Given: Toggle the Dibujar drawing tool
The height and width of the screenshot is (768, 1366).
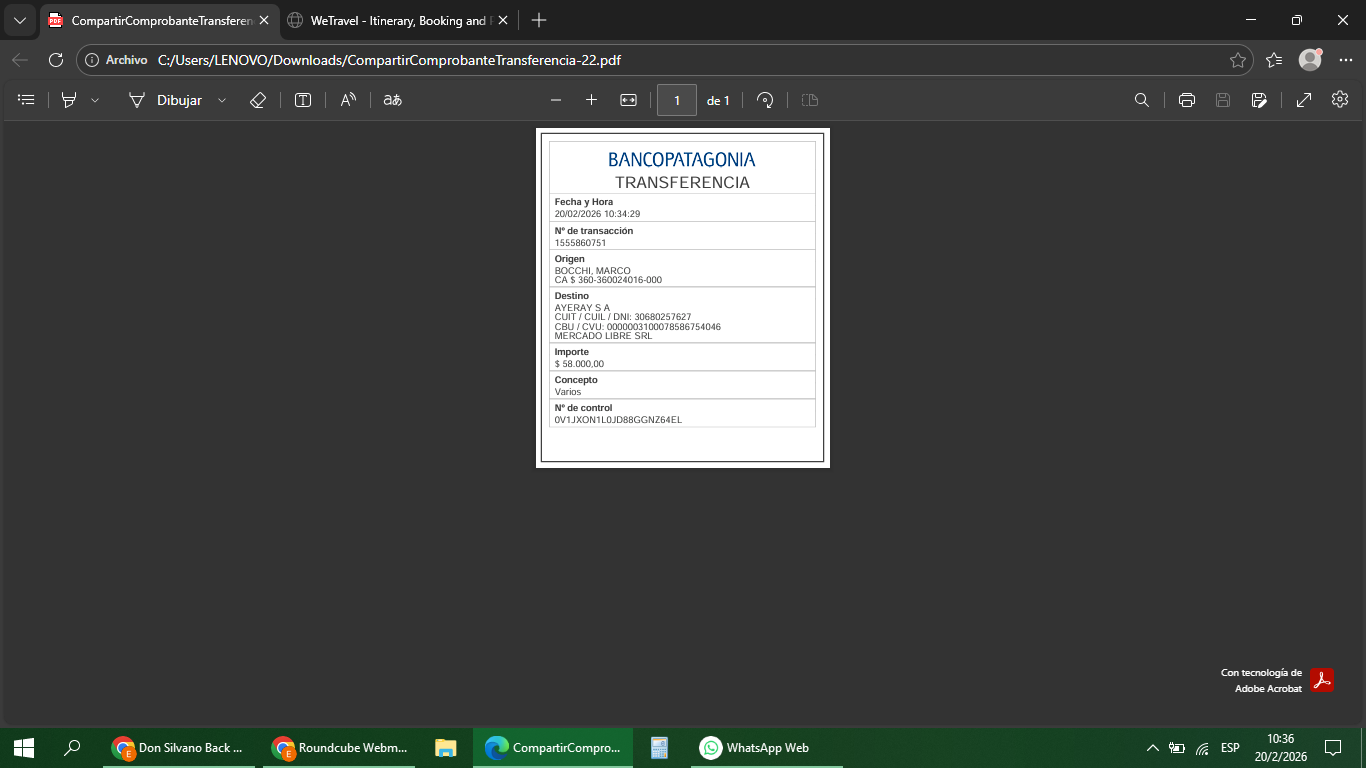Looking at the screenshot, I should click(165, 100).
